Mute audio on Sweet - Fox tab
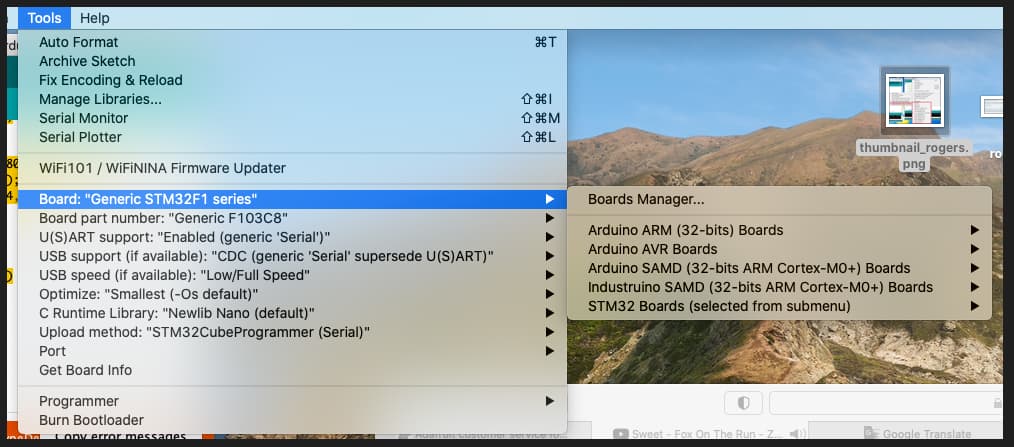 pos(798,434)
